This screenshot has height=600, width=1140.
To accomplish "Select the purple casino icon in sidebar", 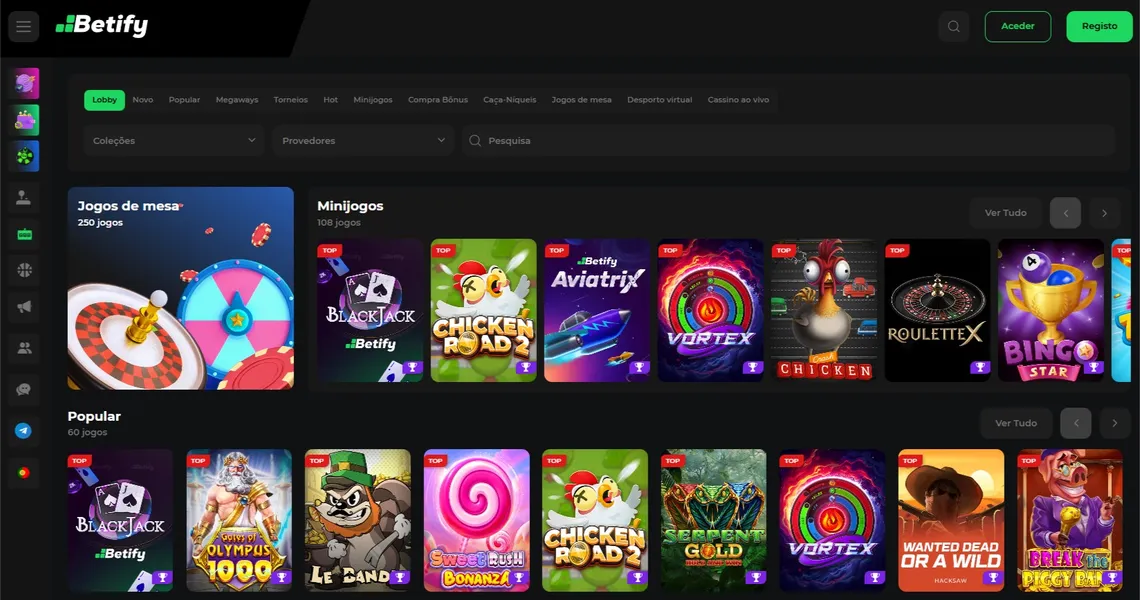I will click(x=24, y=82).
